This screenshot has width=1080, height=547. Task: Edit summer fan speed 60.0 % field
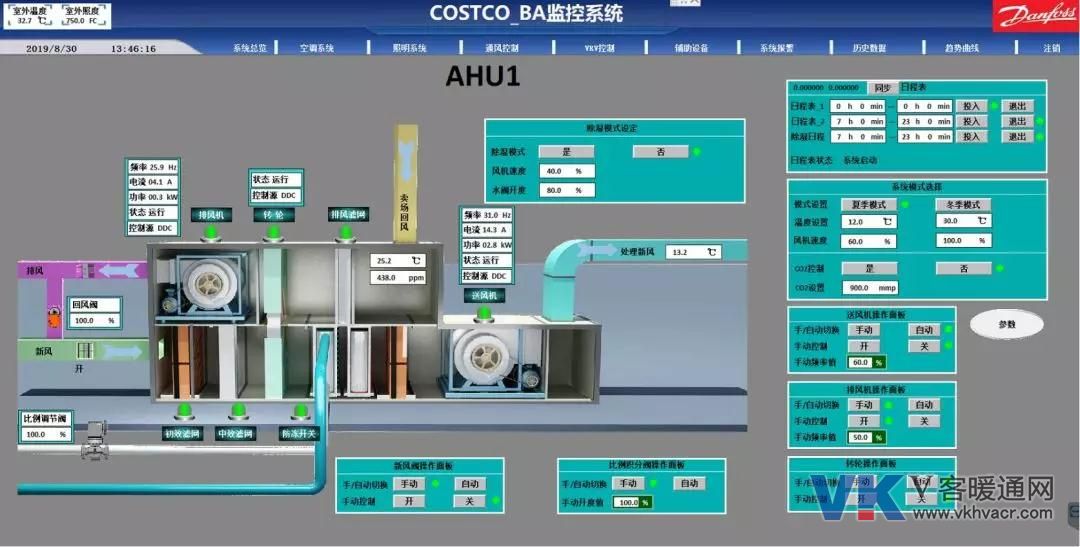coord(869,241)
